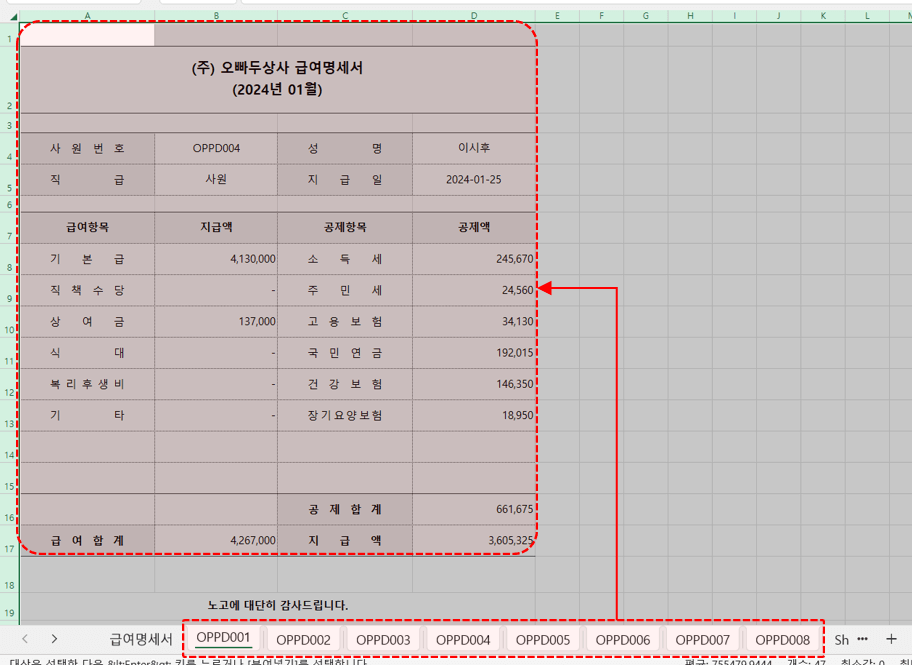Viewport: 912px width, 666px height.
Task: Select column B header
Action: [x=216, y=16]
